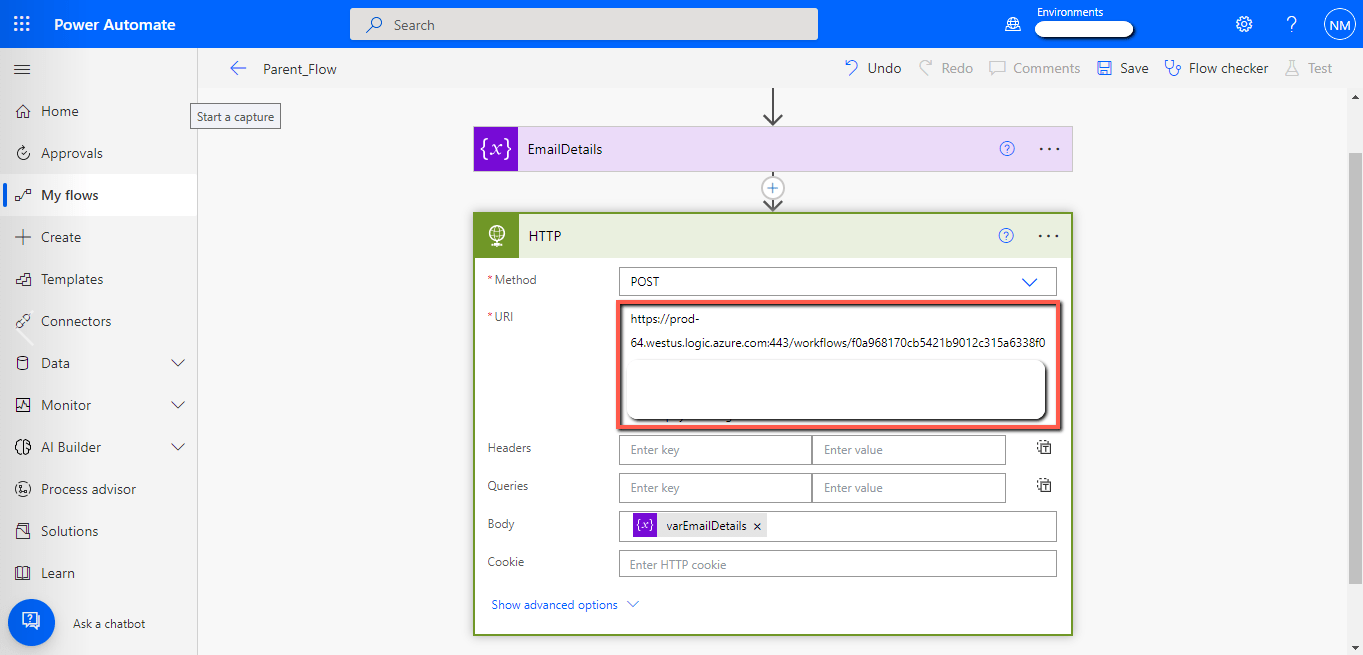The height and width of the screenshot is (655, 1363).
Task: Open Solutions in the sidebar
Action: point(98,531)
